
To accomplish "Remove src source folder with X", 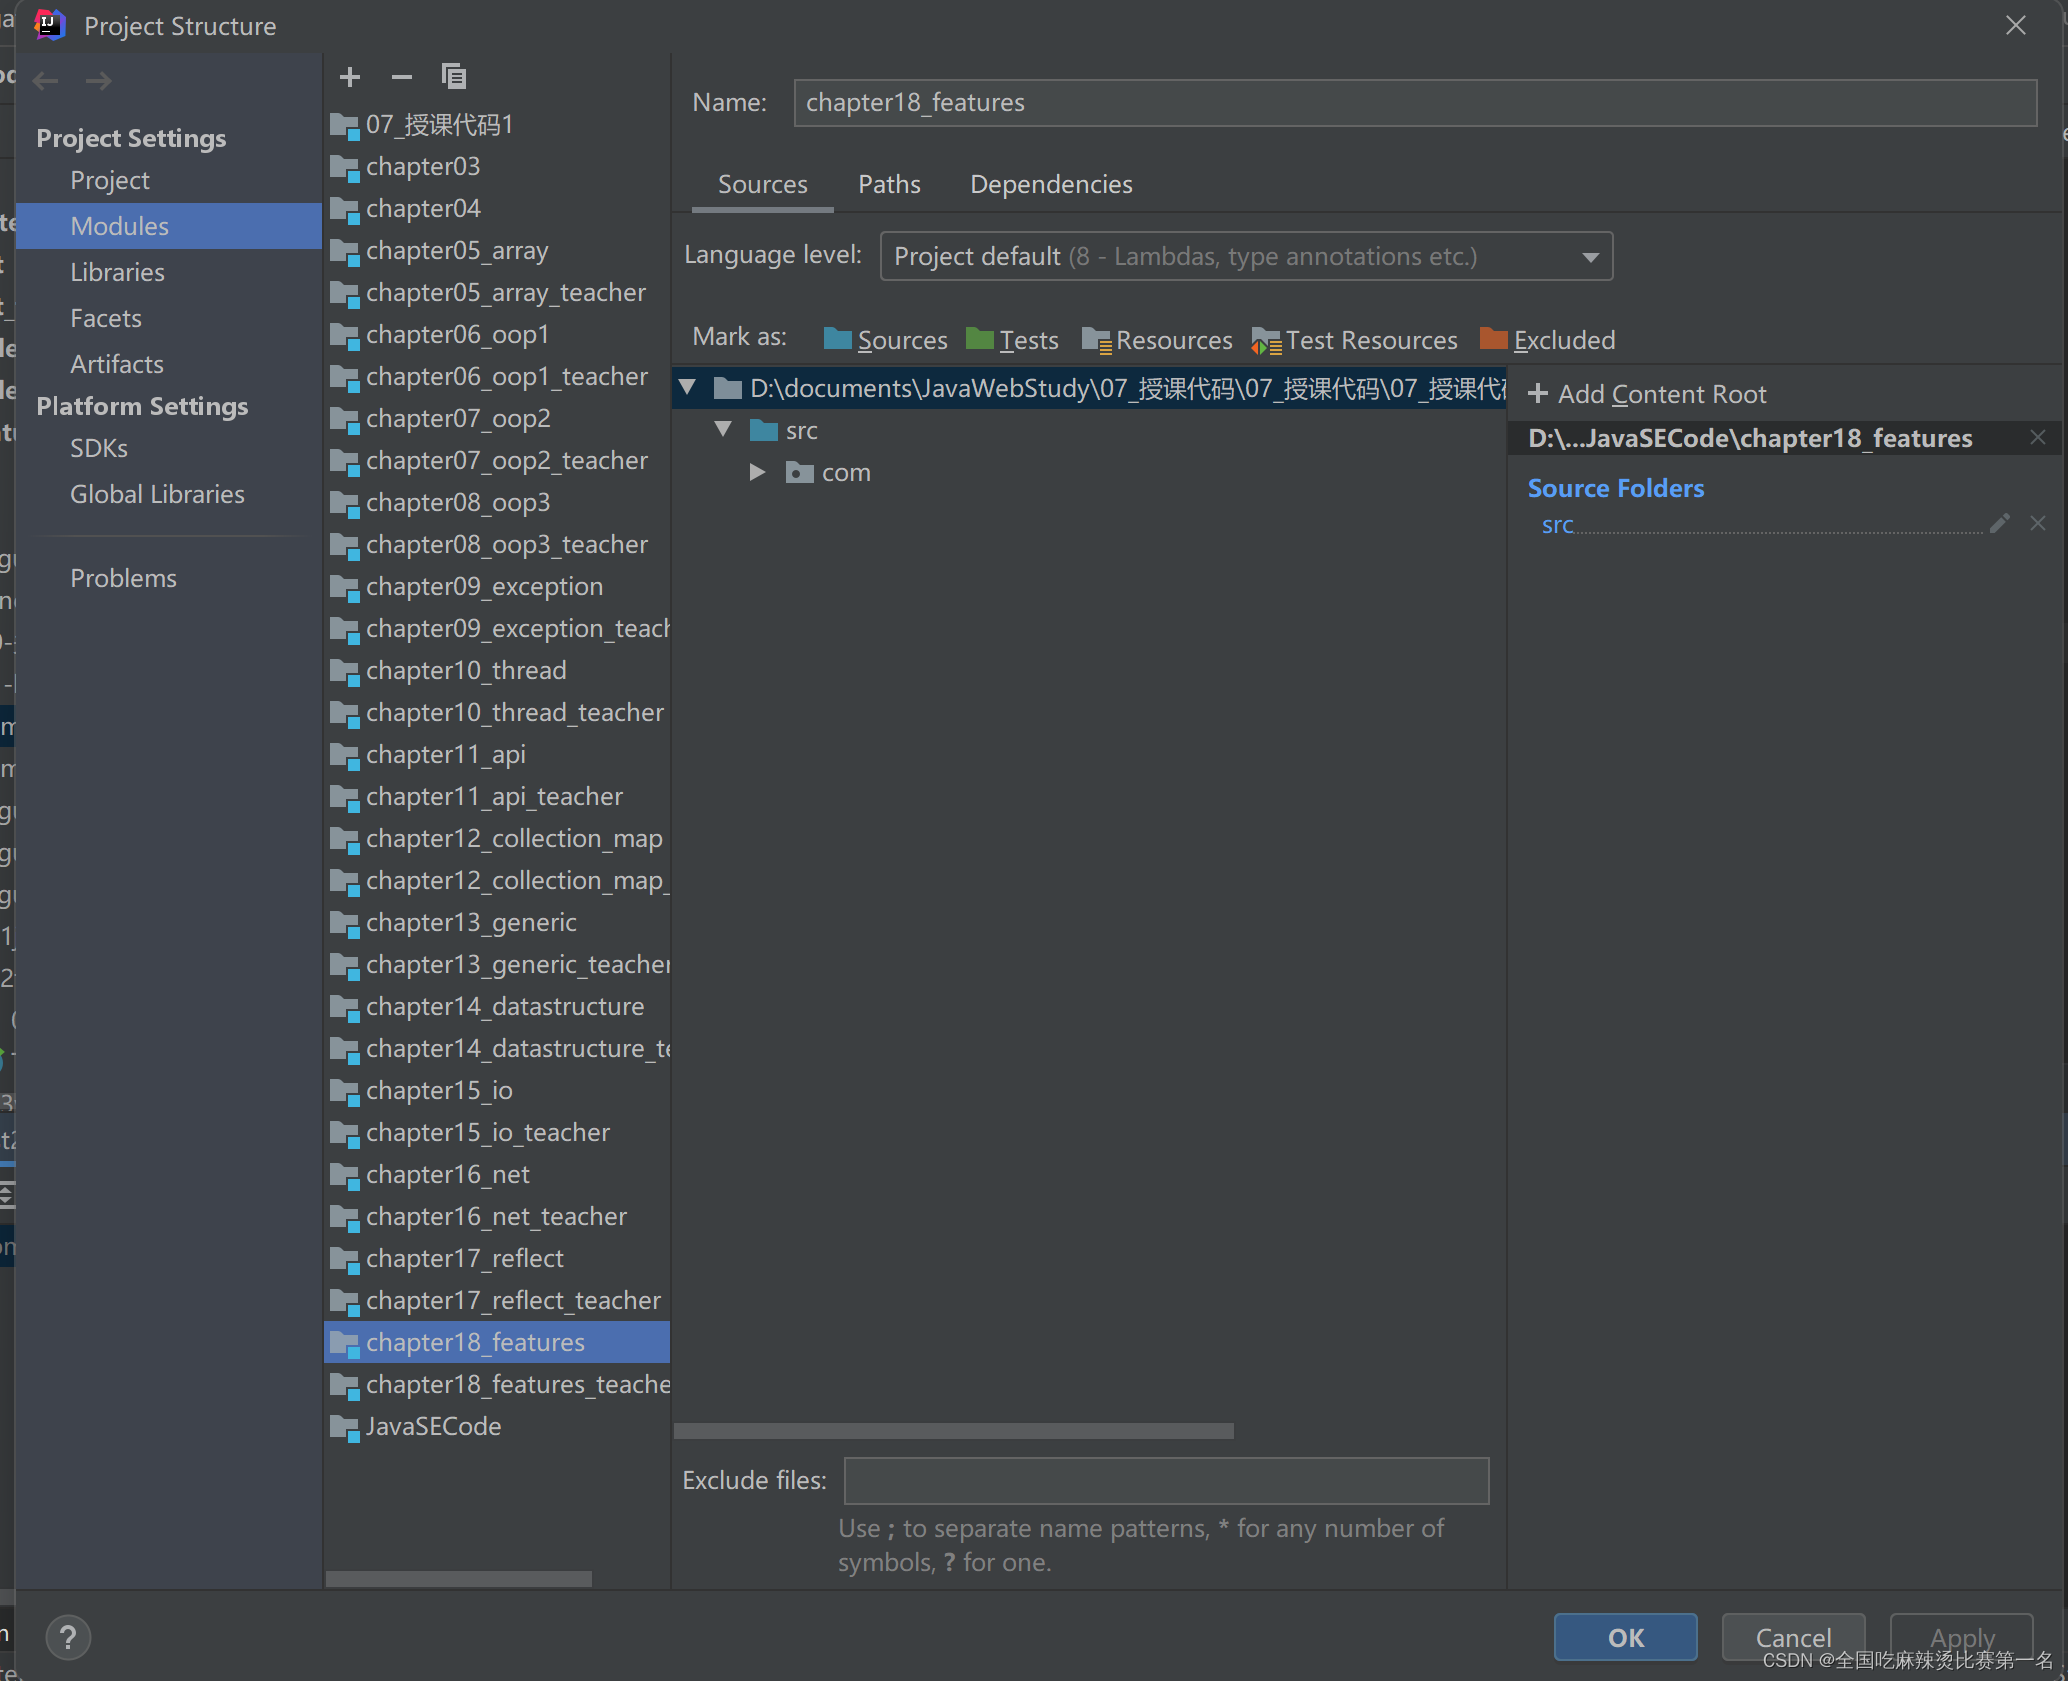I will [x=2038, y=524].
